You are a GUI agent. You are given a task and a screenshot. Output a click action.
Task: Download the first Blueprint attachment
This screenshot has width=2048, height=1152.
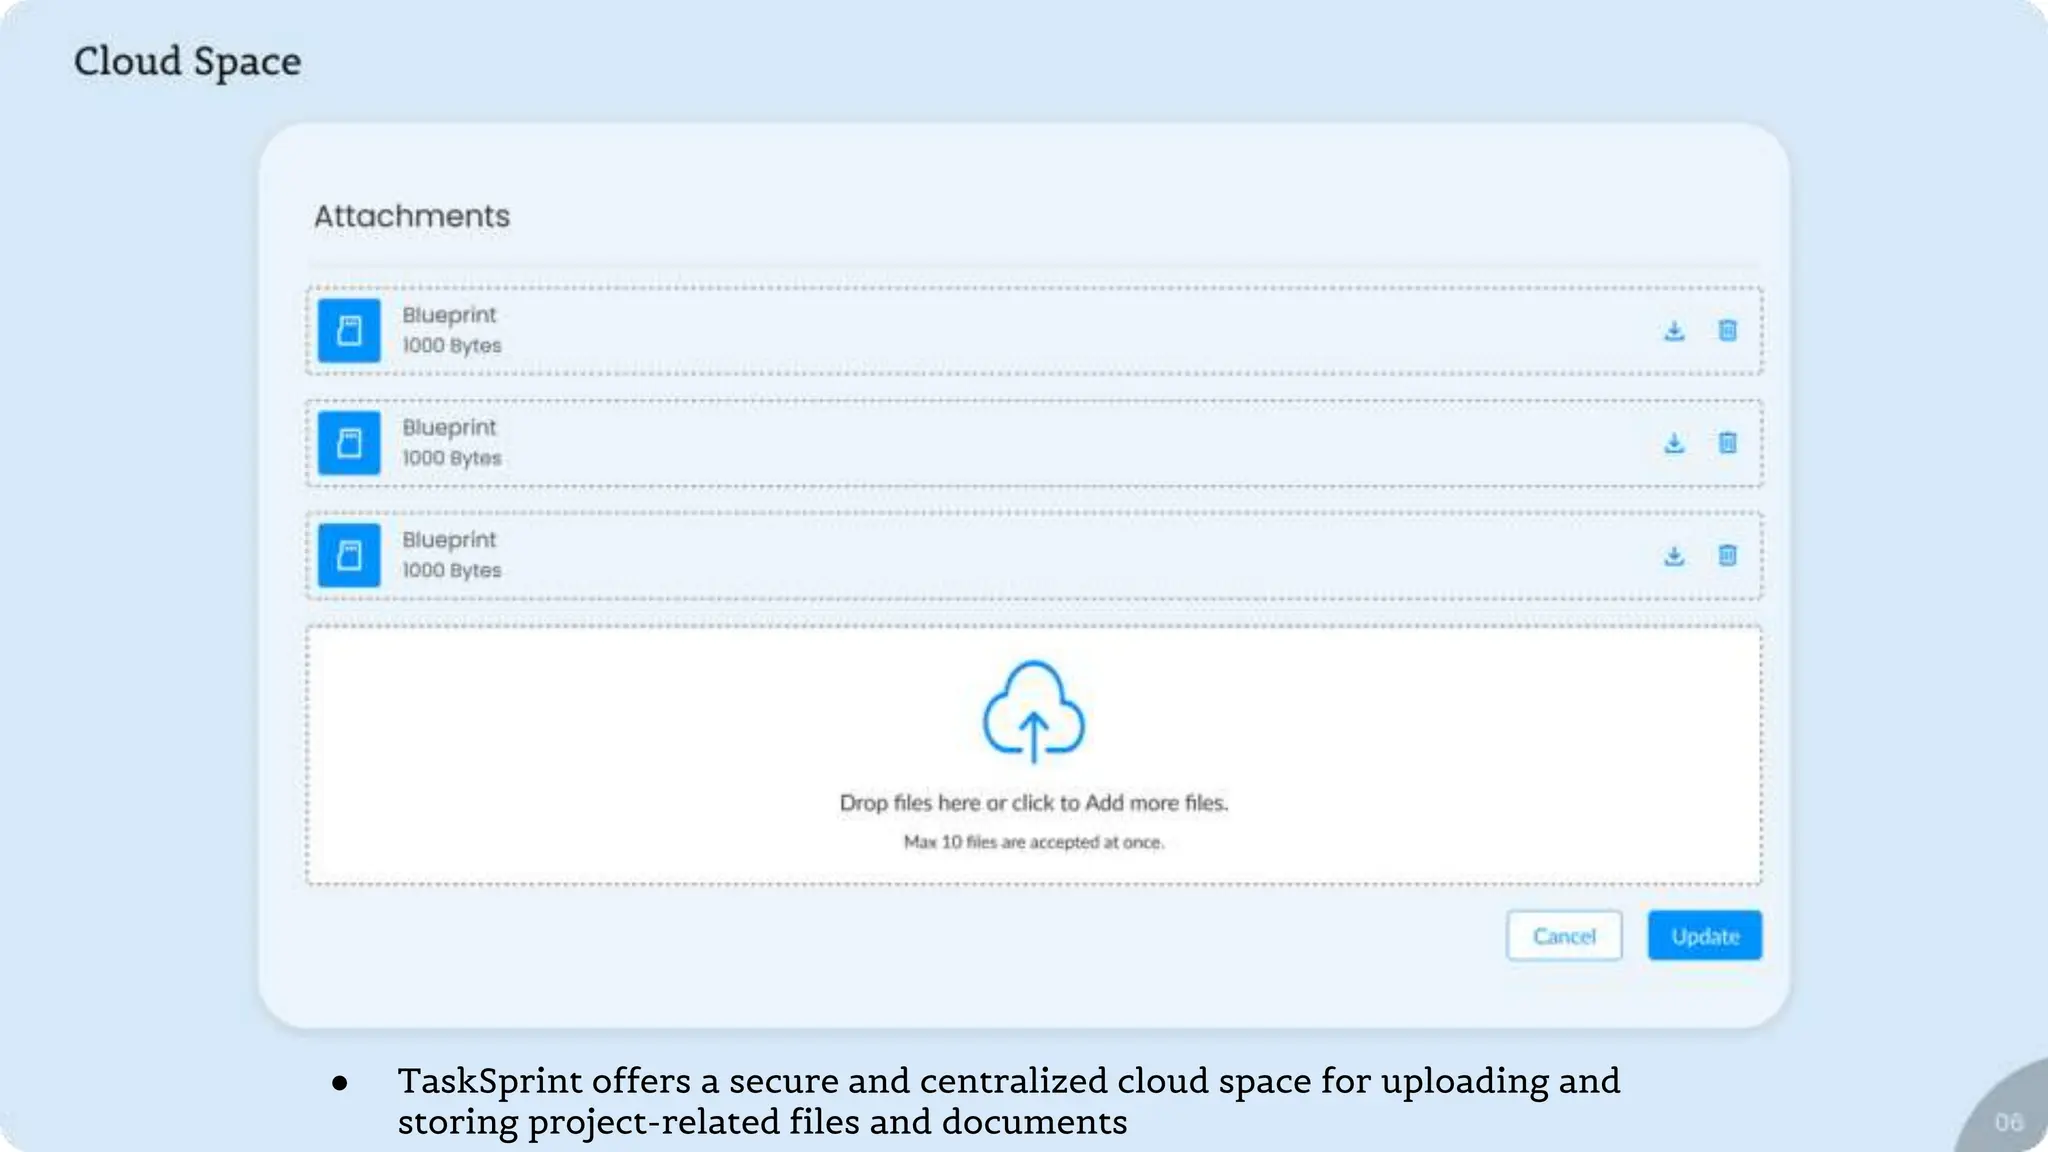1674,331
